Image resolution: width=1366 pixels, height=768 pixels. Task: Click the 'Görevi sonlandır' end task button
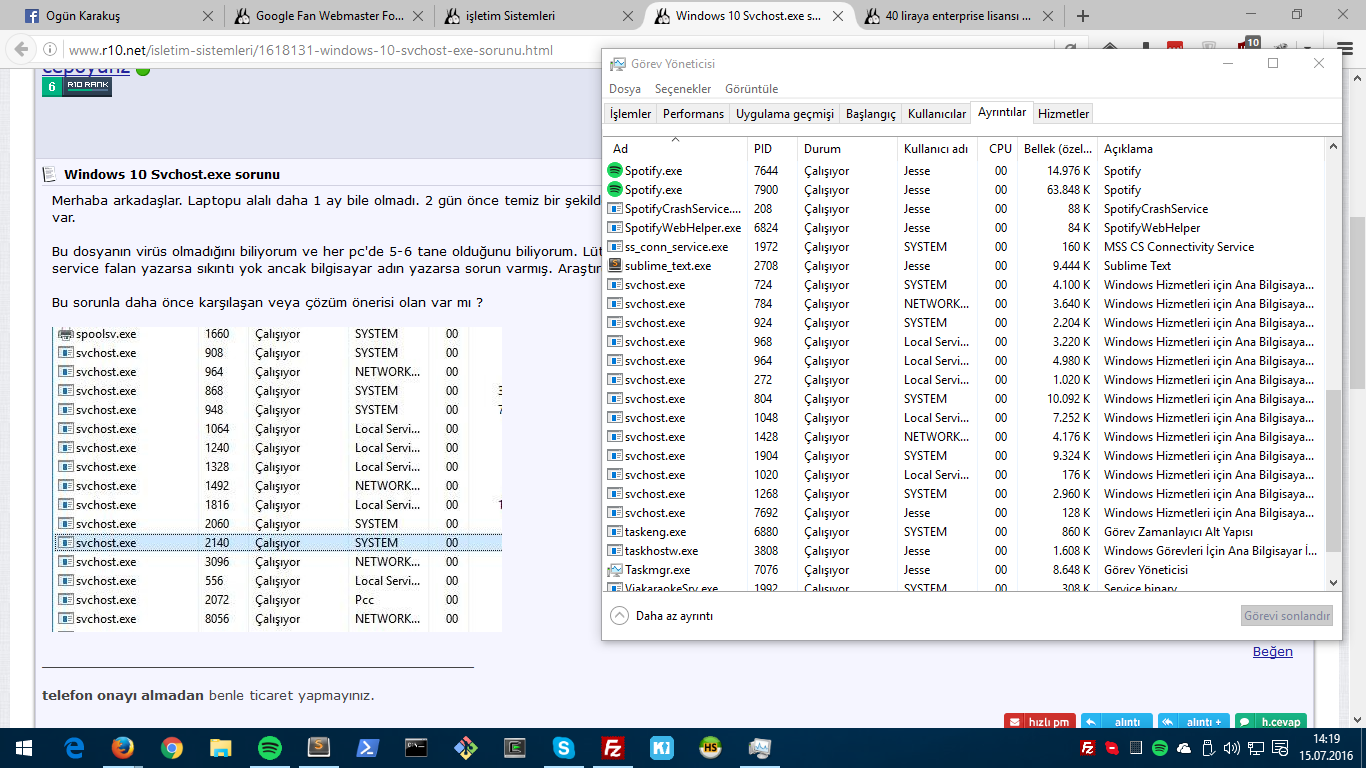tap(1287, 616)
